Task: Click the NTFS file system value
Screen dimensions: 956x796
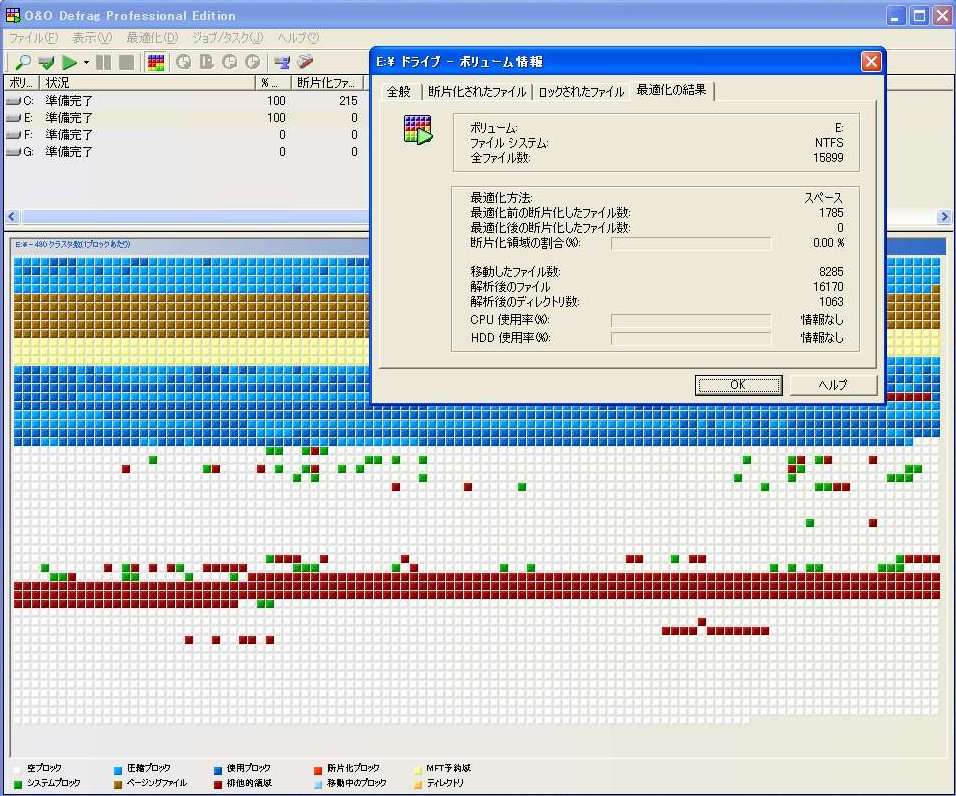Action: click(829, 143)
